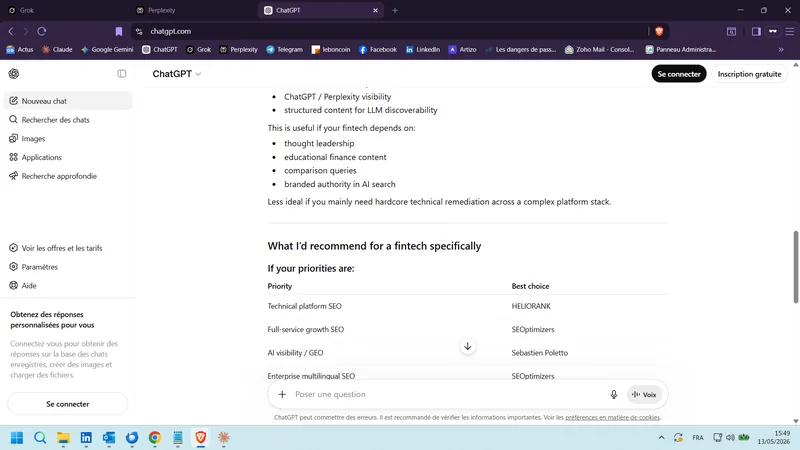The width and height of the screenshot is (800, 450).
Task: Click Sebastien Poletto table cell
Action: [x=539, y=353]
